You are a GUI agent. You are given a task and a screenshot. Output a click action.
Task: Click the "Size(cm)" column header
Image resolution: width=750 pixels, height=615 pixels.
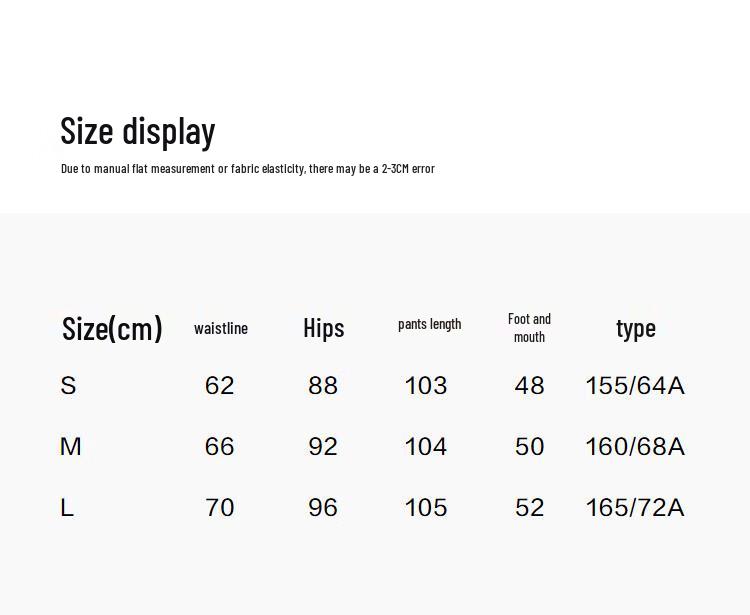click(112, 328)
